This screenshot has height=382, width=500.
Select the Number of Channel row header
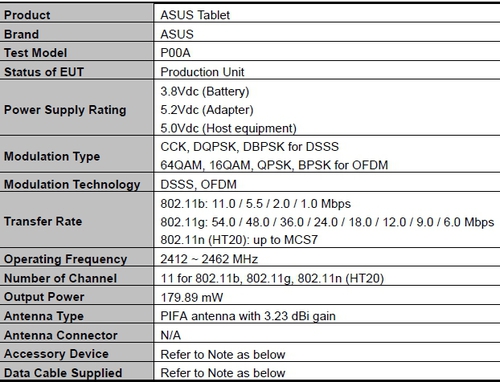click(77, 276)
